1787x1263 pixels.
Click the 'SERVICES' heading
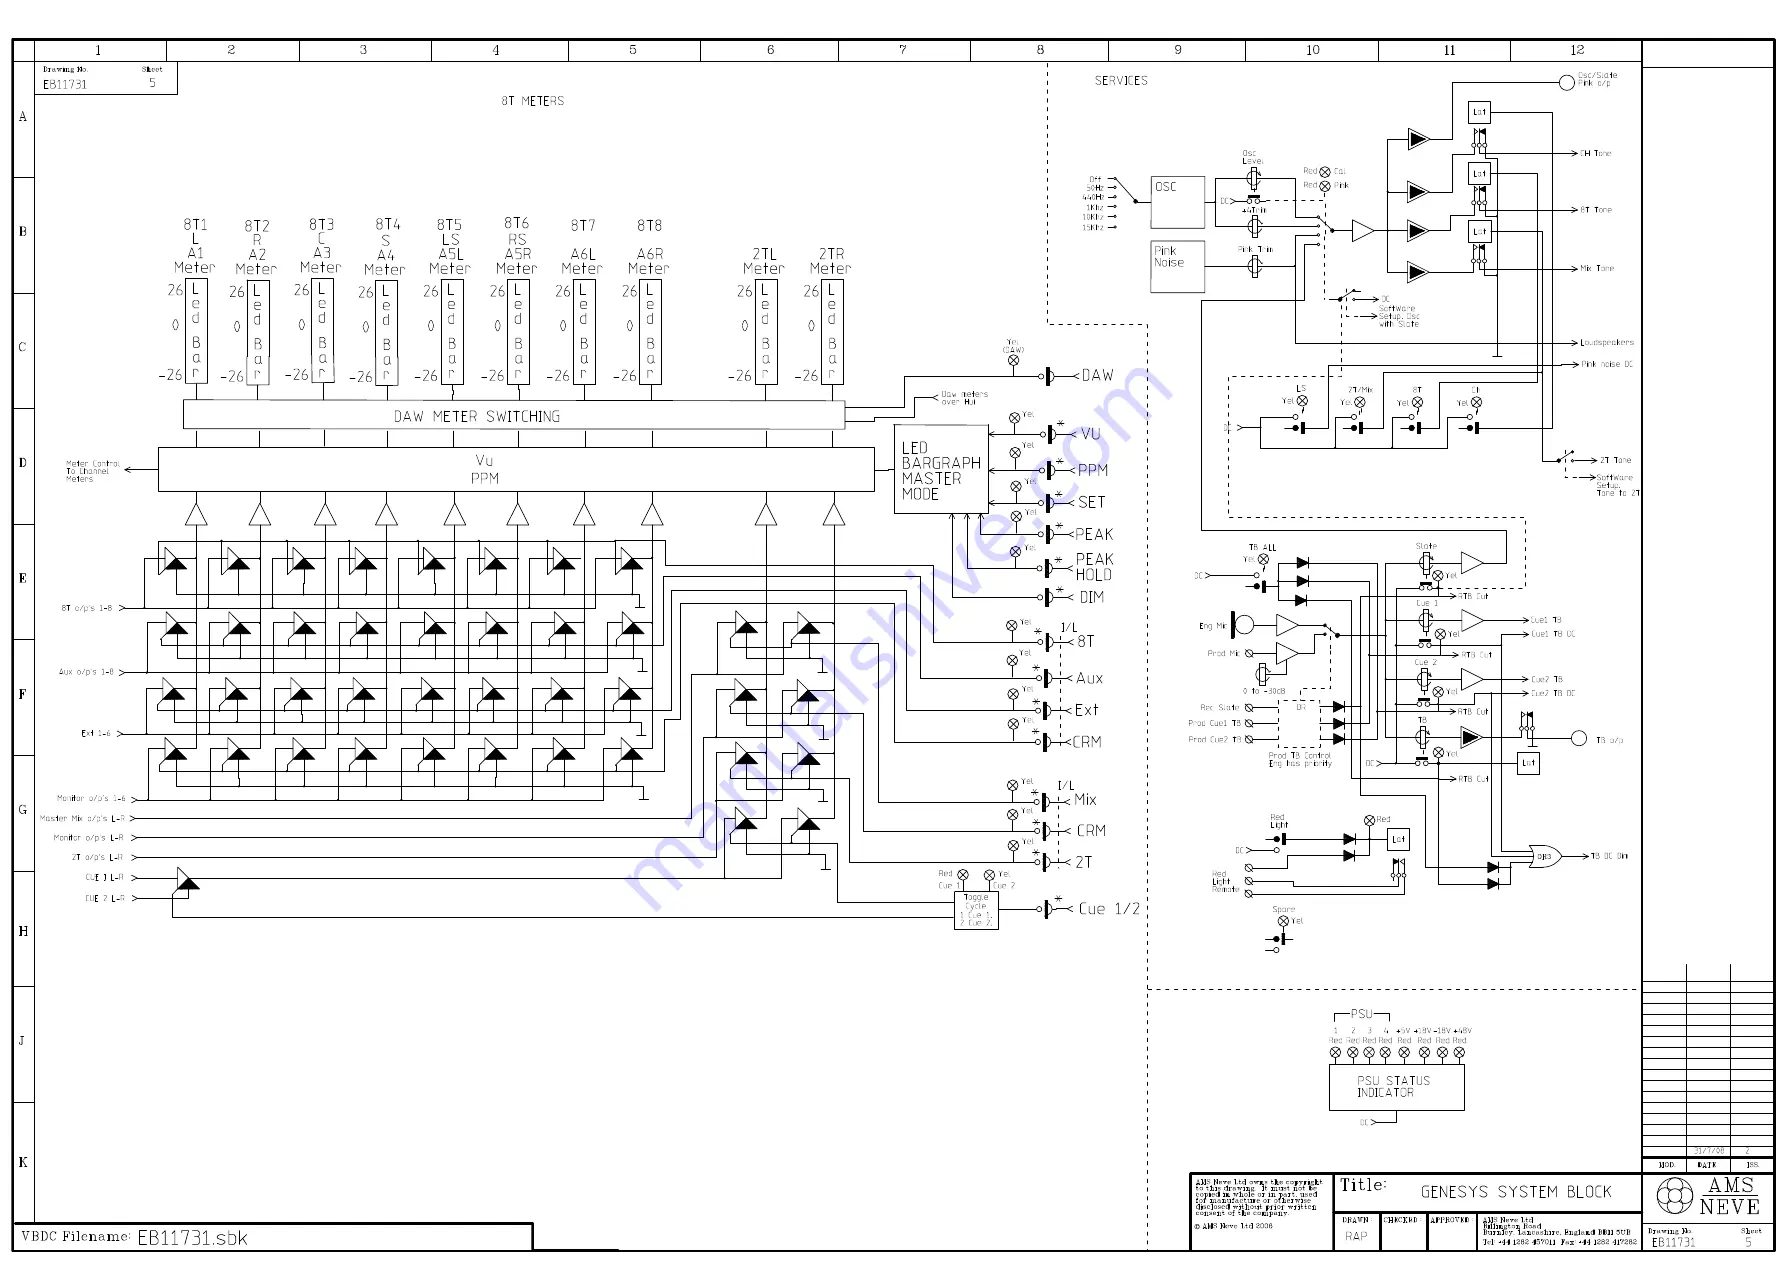coord(1121,80)
